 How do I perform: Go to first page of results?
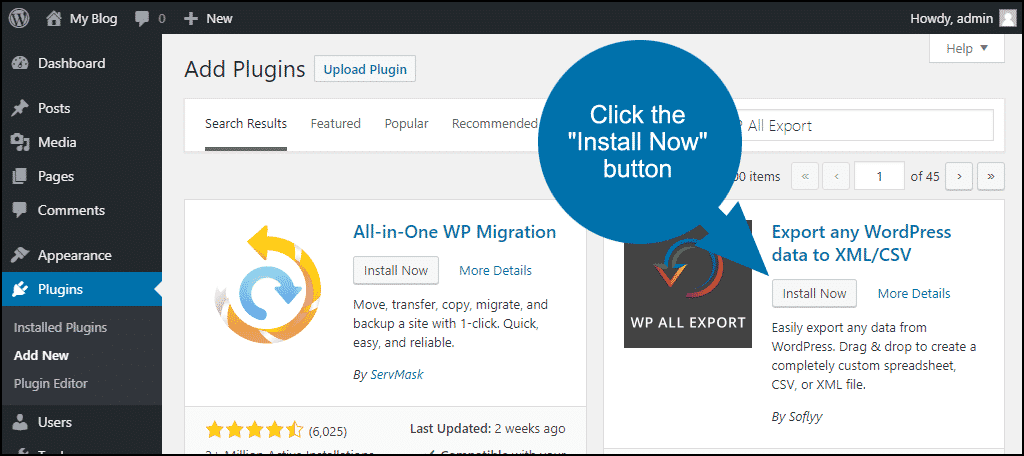coord(805,176)
